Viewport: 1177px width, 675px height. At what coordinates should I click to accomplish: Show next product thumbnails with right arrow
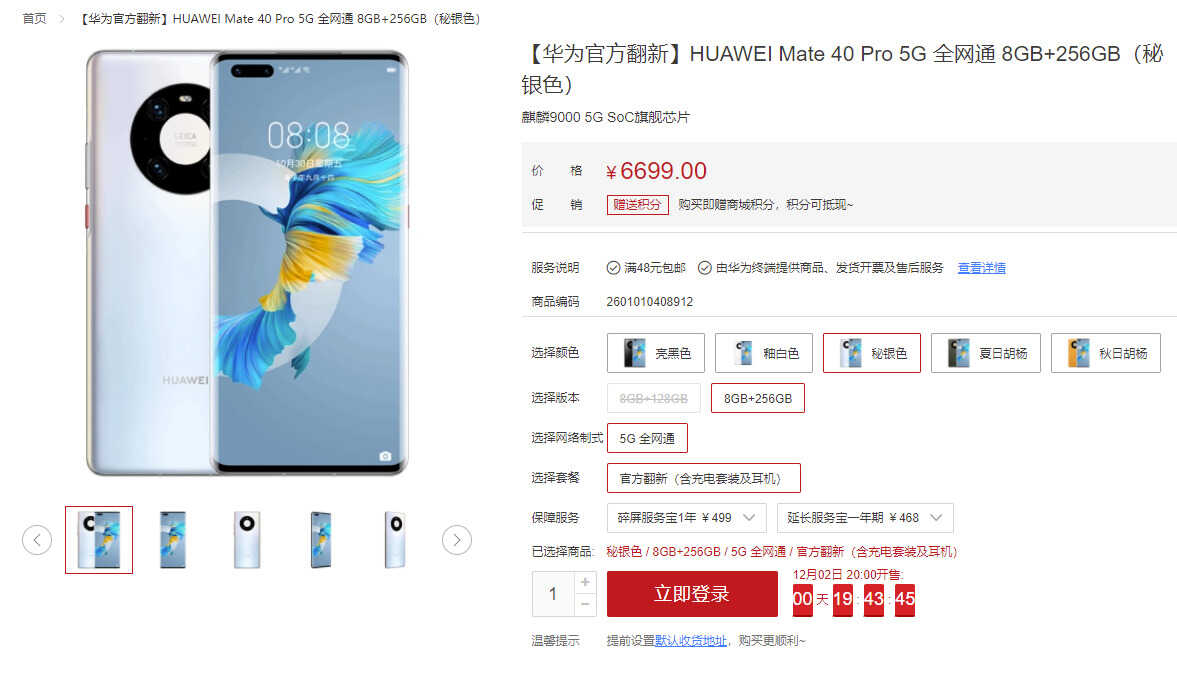[x=456, y=540]
